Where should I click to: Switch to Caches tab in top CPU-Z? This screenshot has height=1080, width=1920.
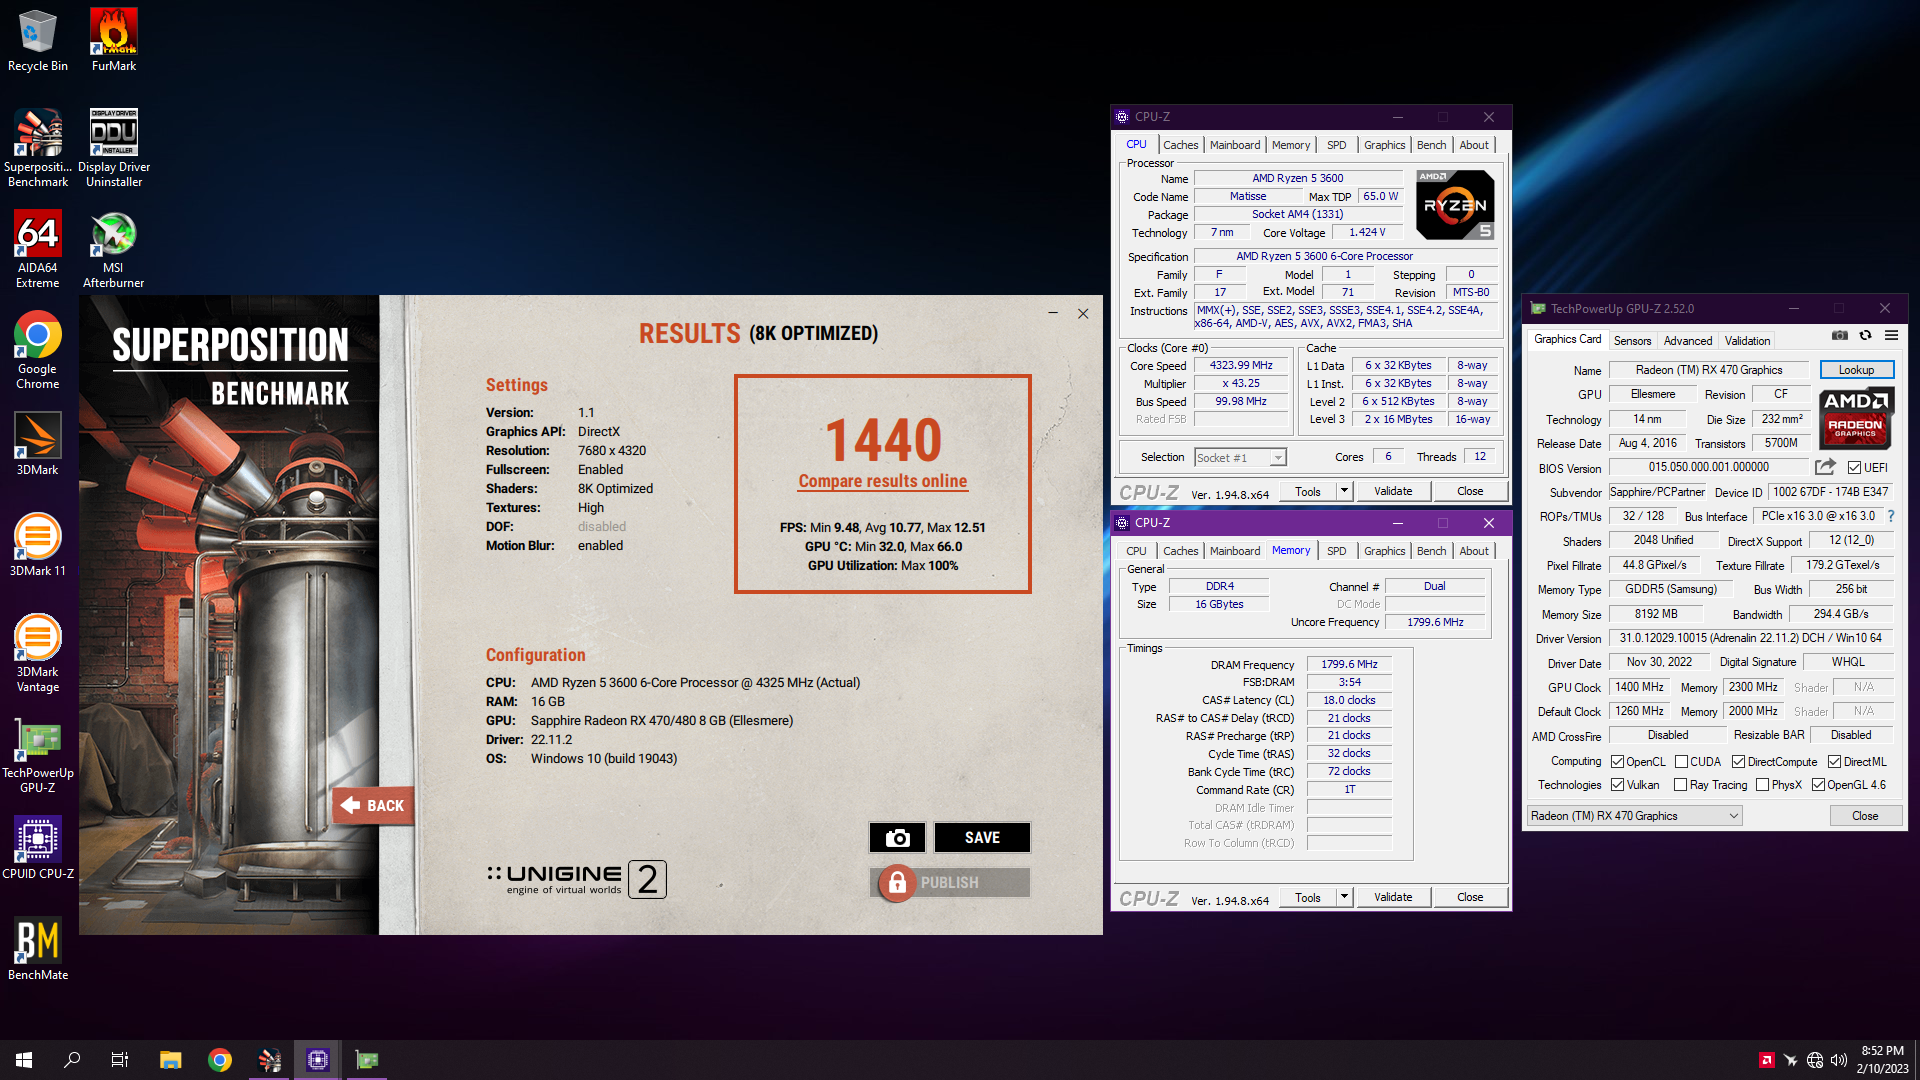[x=1180, y=145]
